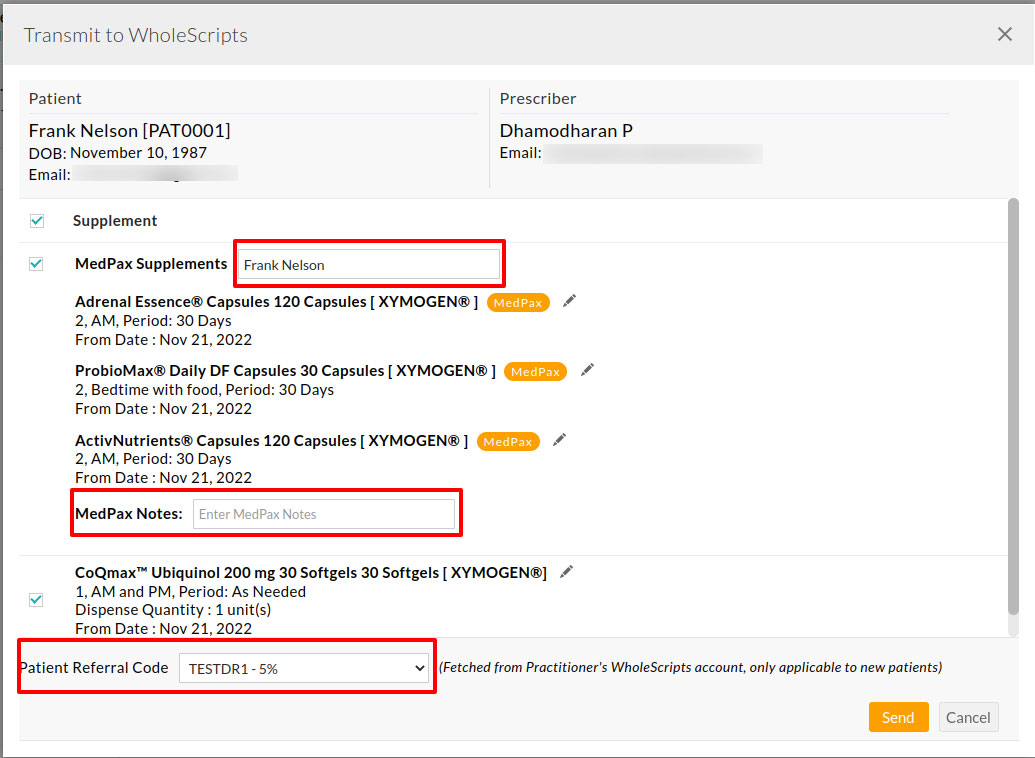Viewport: 1035px width, 758px height.
Task: Click the MedPax badge beside ProbioMax
Action: [535, 372]
